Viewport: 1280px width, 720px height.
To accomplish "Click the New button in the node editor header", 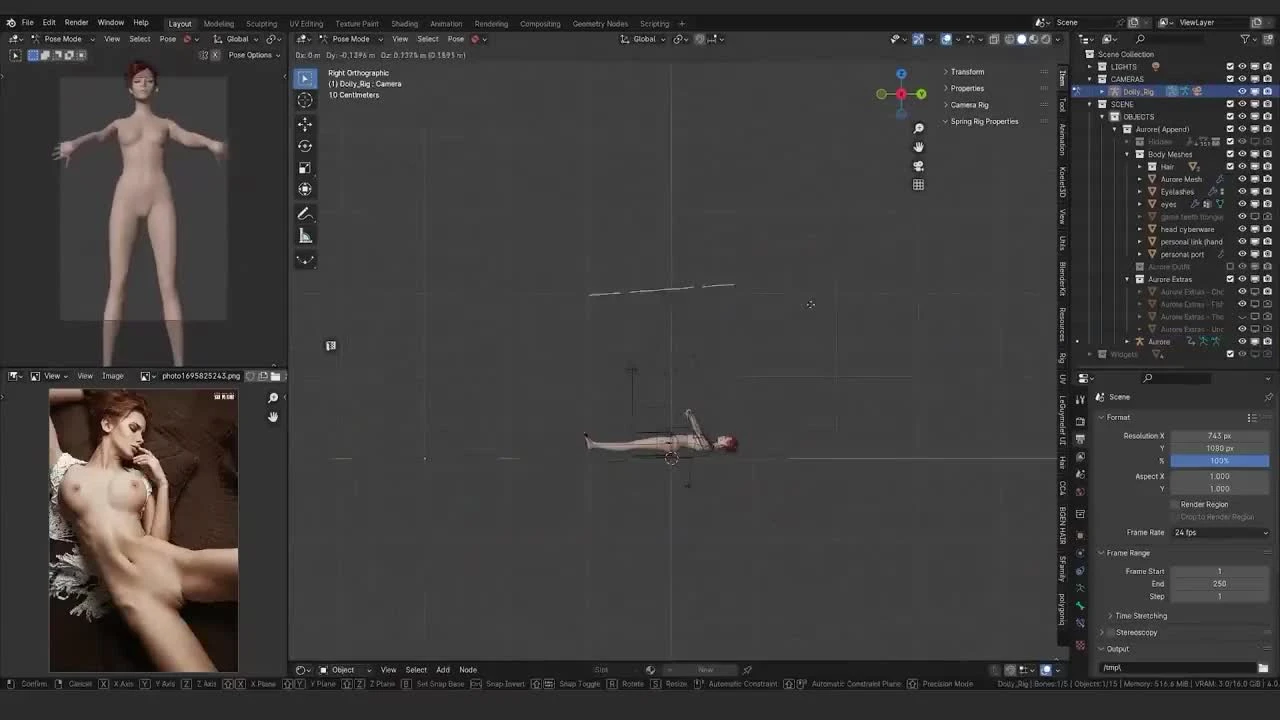I will pyautogui.click(x=705, y=669).
